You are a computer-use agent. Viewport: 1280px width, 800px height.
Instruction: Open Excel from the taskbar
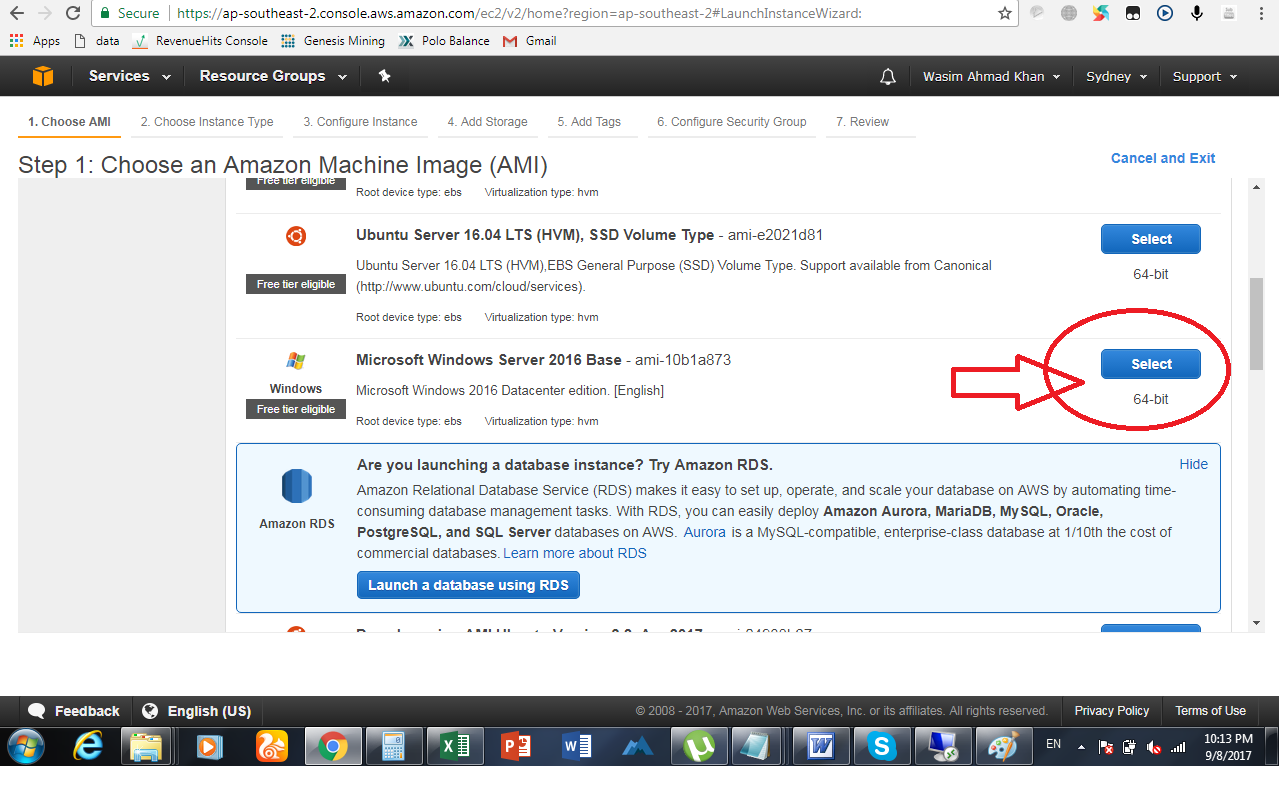tap(455, 746)
